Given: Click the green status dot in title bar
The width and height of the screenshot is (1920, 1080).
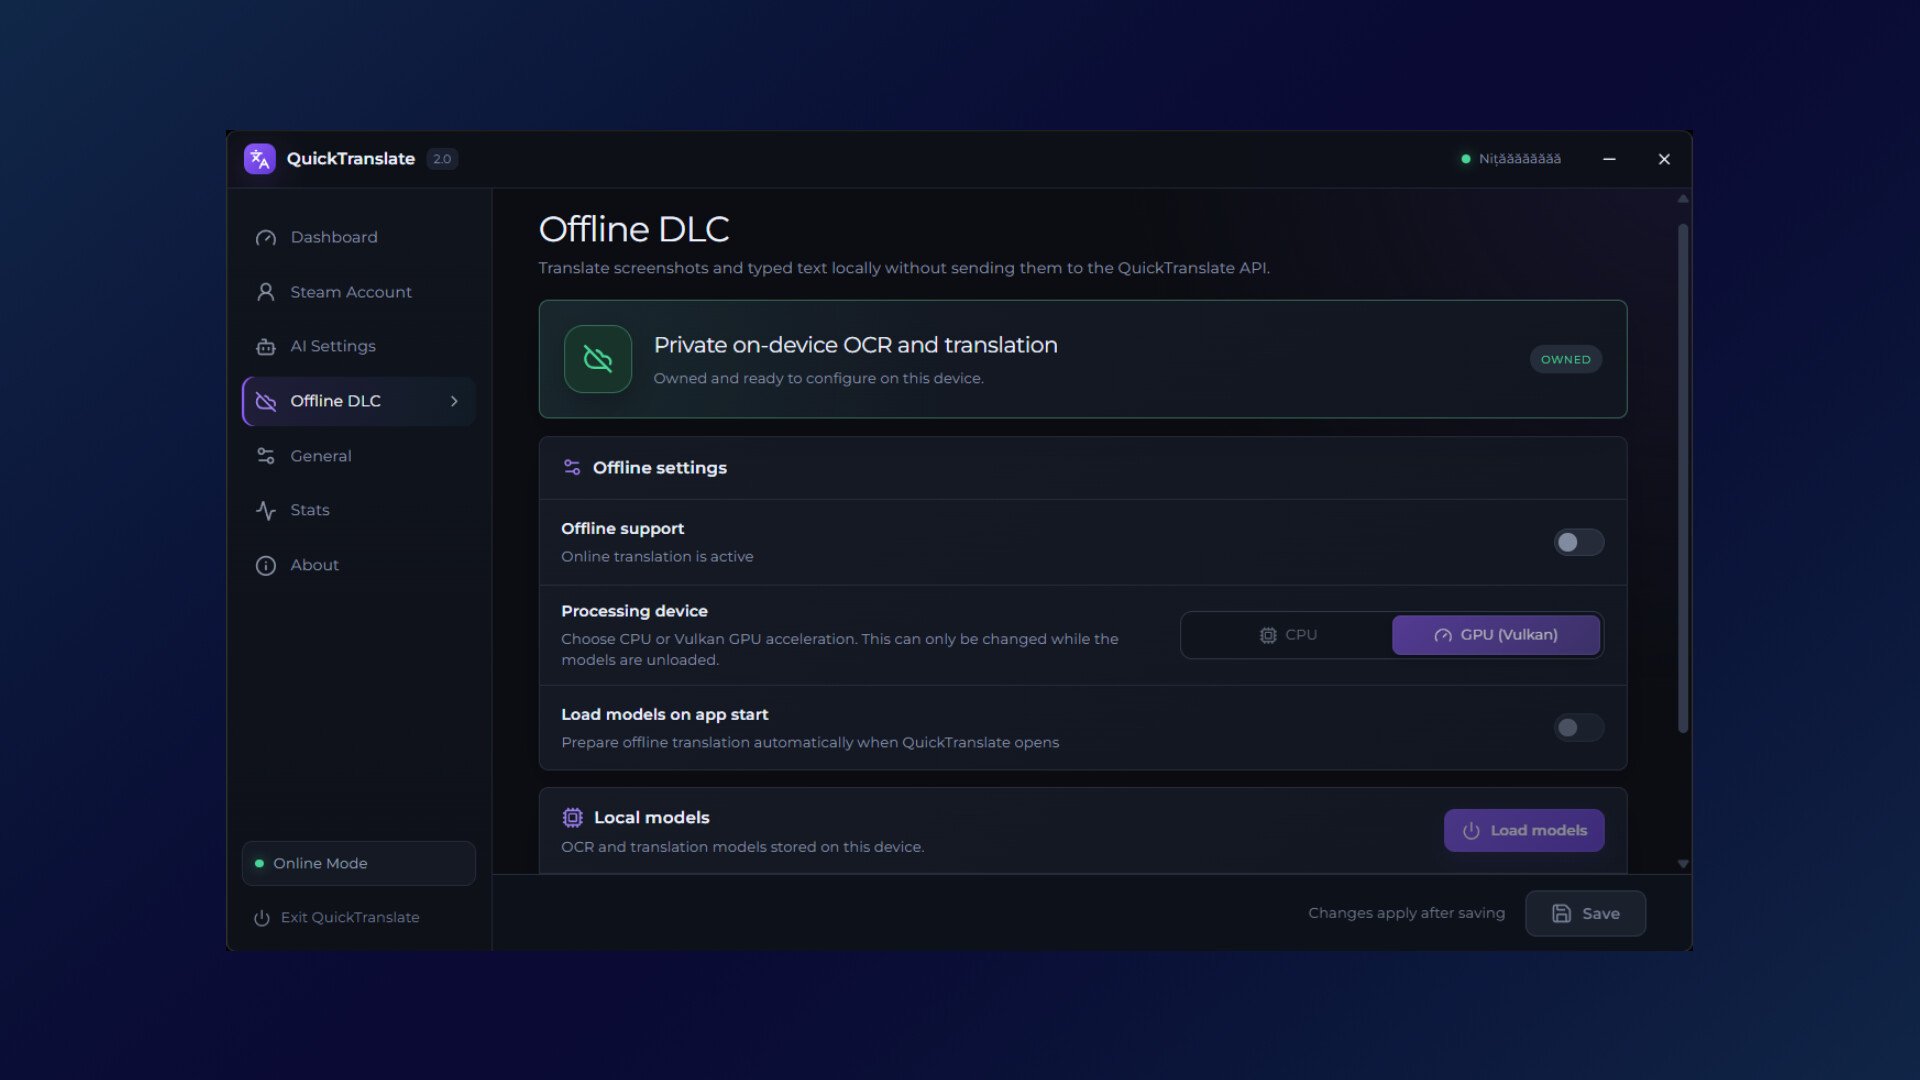Looking at the screenshot, I should [1466, 159].
